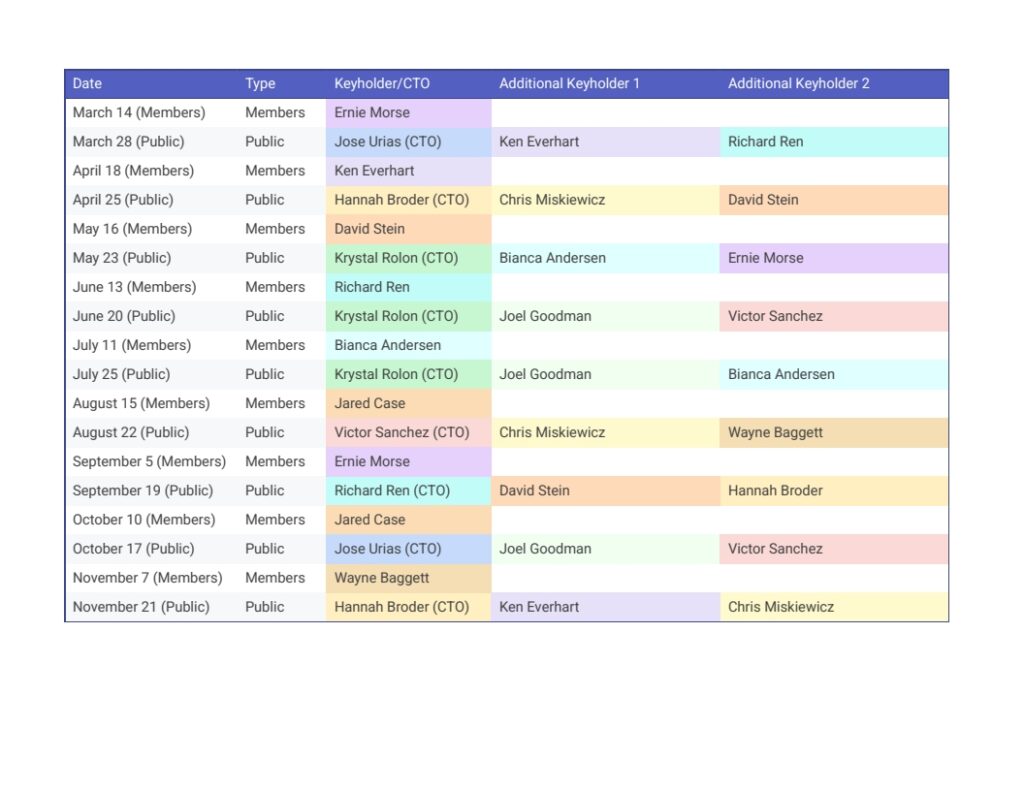The width and height of the screenshot is (1024, 791).
Task: Click the Date column header
Action: coord(88,84)
